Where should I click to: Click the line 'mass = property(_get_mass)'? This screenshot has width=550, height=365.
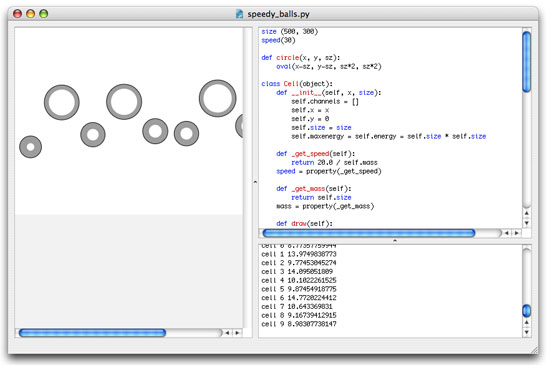325,206
